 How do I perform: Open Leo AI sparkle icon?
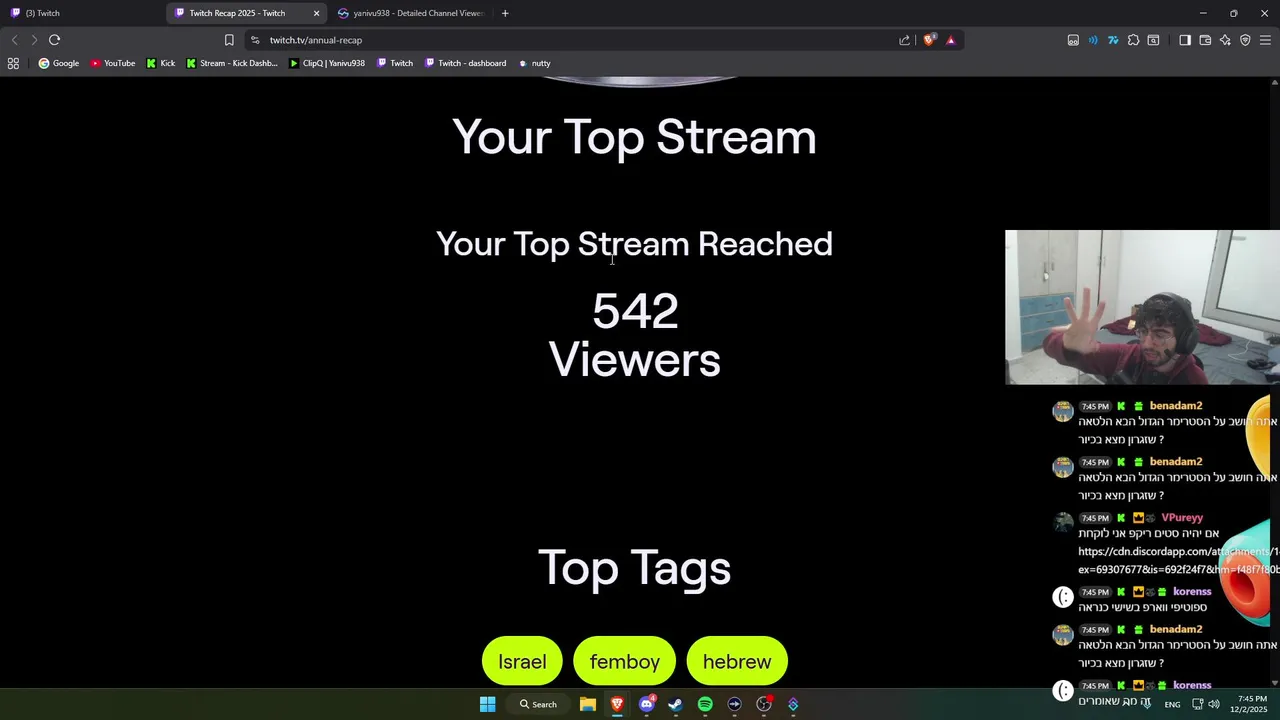tap(1225, 40)
